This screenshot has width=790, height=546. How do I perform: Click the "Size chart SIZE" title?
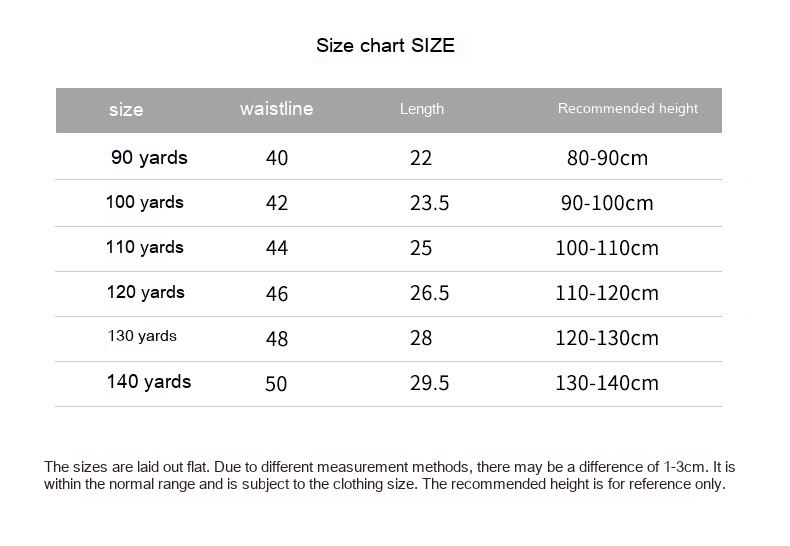point(385,45)
